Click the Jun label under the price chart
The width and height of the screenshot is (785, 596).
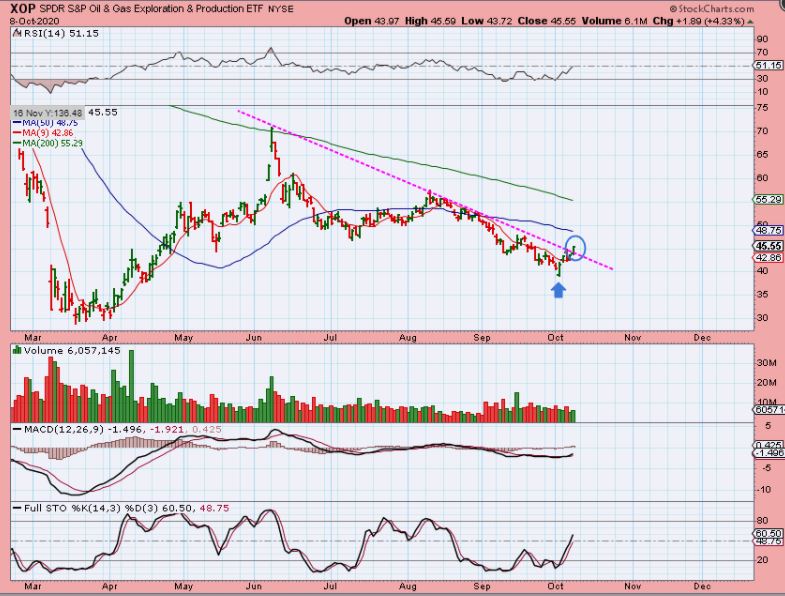pyautogui.click(x=254, y=338)
